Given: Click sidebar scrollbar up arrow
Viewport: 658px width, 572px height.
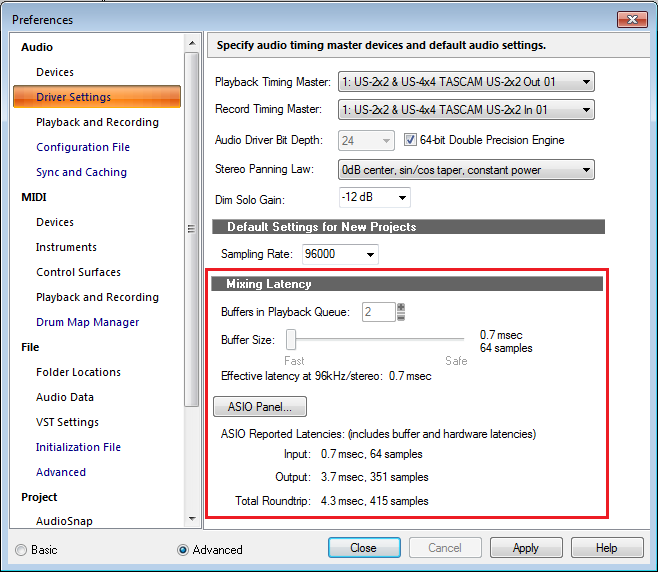Looking at the screenshot, I should click(x=192, y=43).
